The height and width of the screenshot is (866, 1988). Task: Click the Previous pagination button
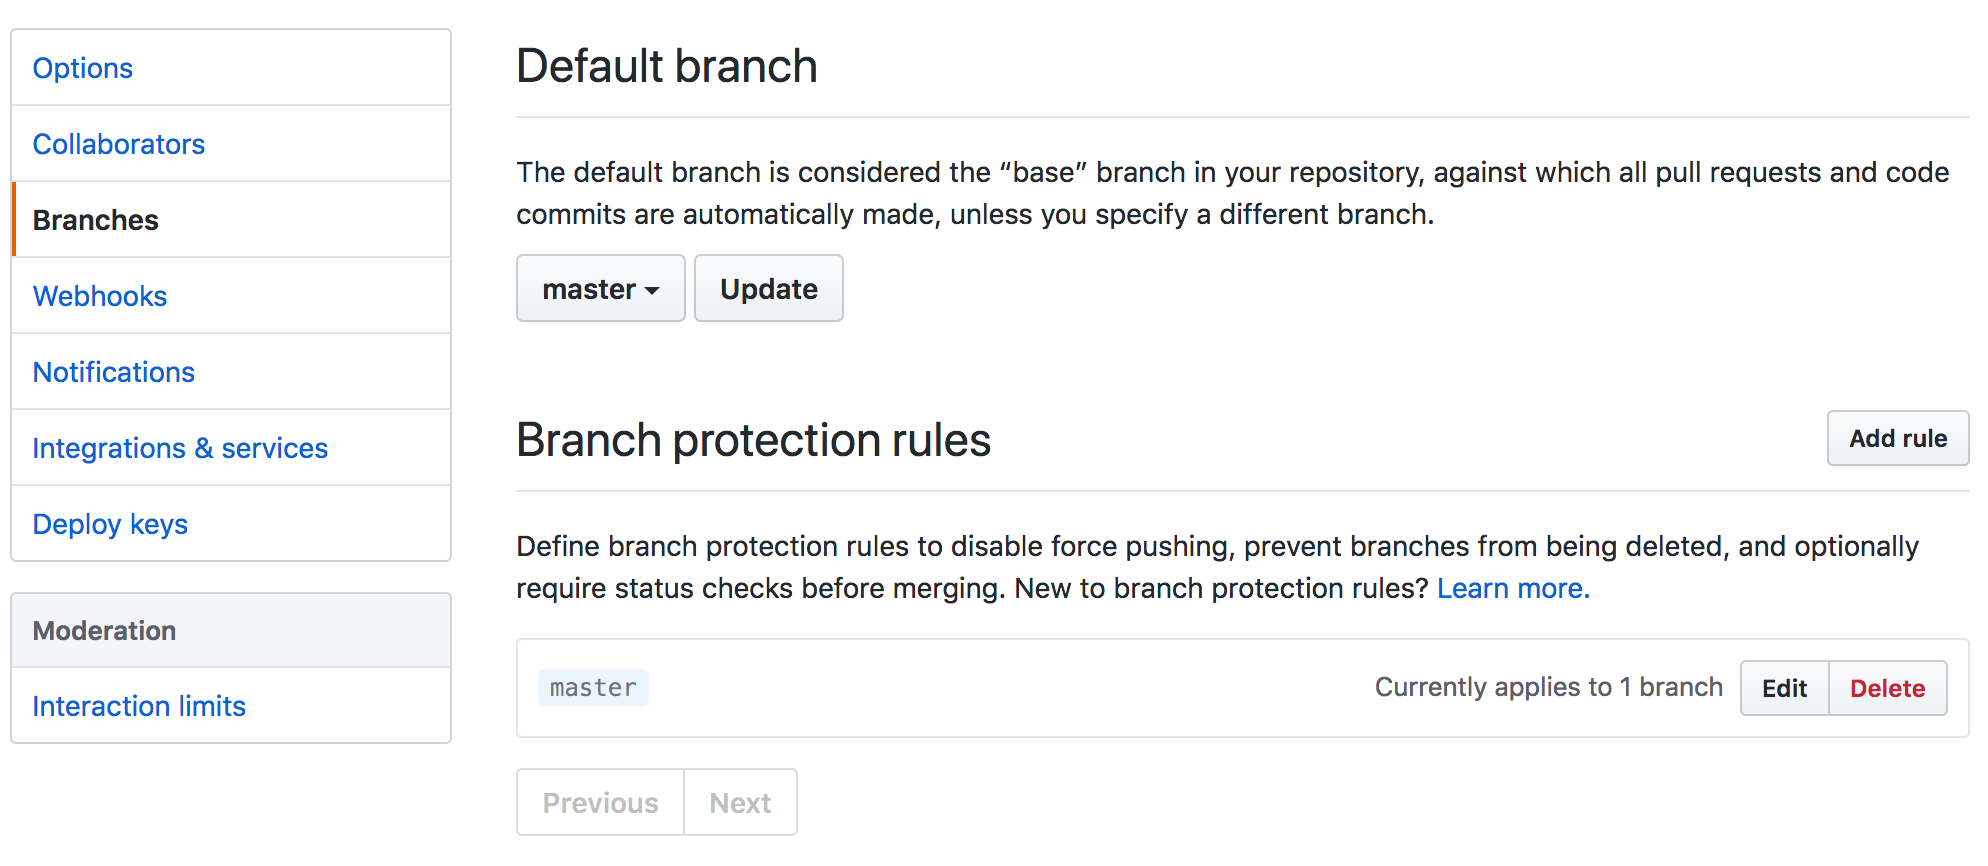pyautogui.click(x=600, y=802)
